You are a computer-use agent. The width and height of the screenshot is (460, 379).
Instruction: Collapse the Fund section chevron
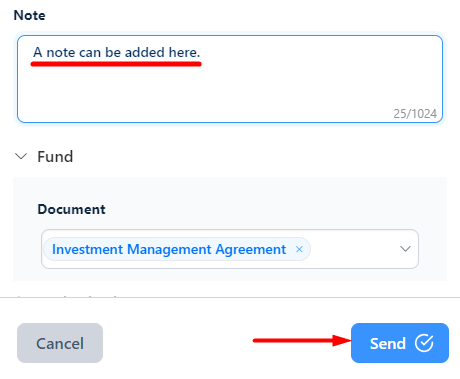click(x=21, y=156)
